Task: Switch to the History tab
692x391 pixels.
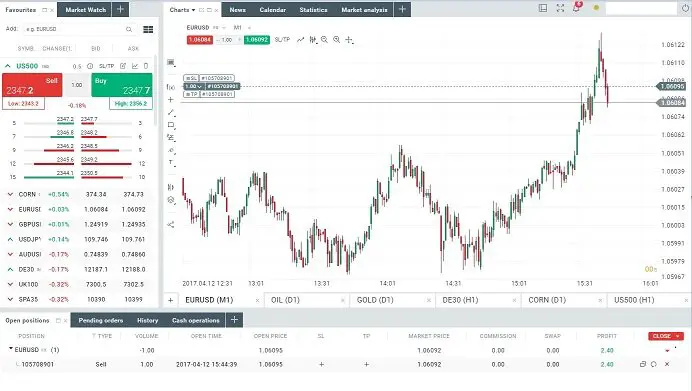Action: tap(147, 320)
